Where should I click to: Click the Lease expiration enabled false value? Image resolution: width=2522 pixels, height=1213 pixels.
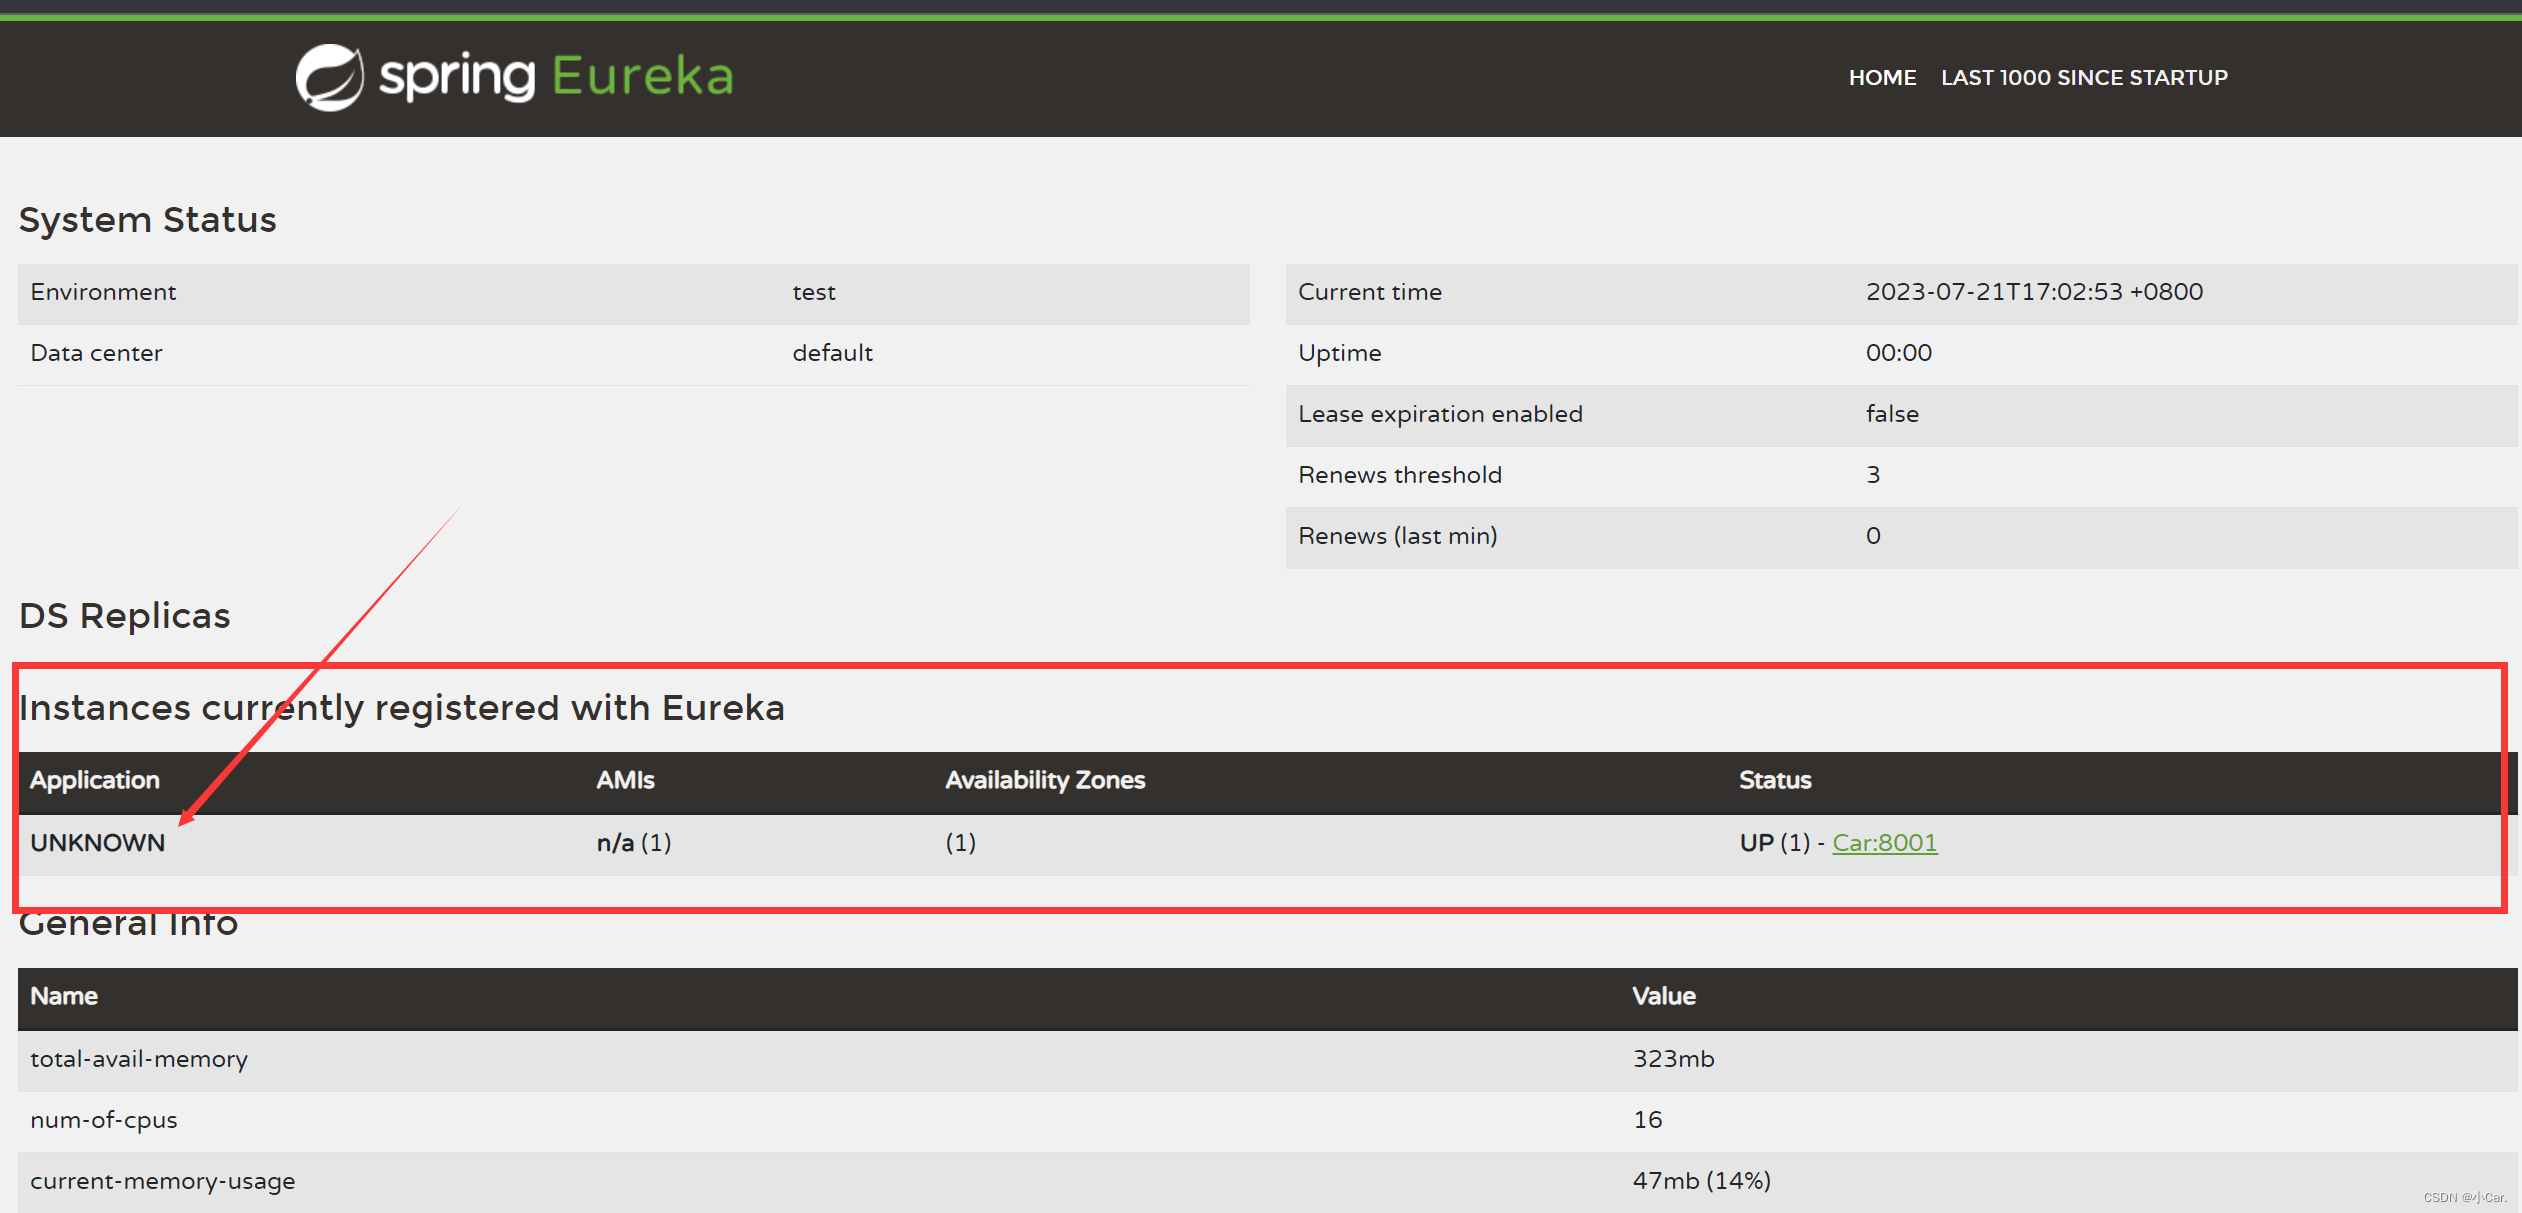coord(1891,414)
